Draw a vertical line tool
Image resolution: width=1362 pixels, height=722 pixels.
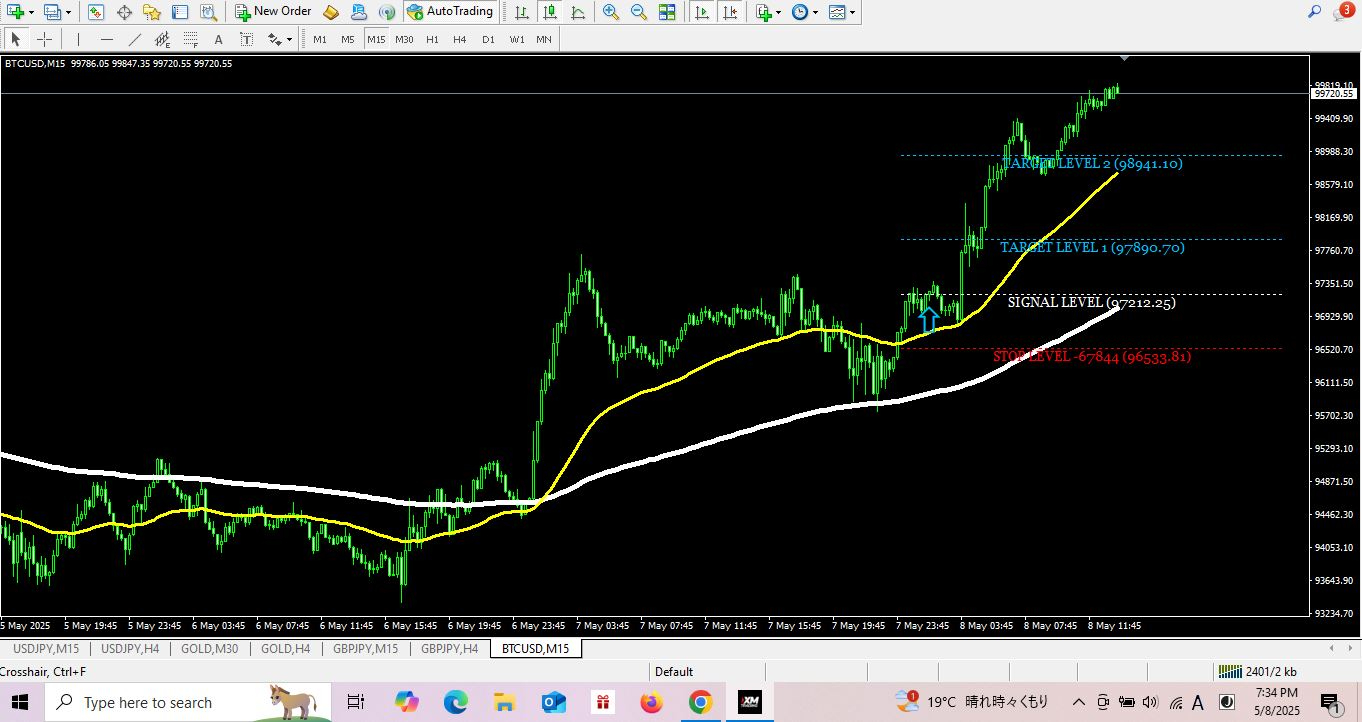coord(78,39)
